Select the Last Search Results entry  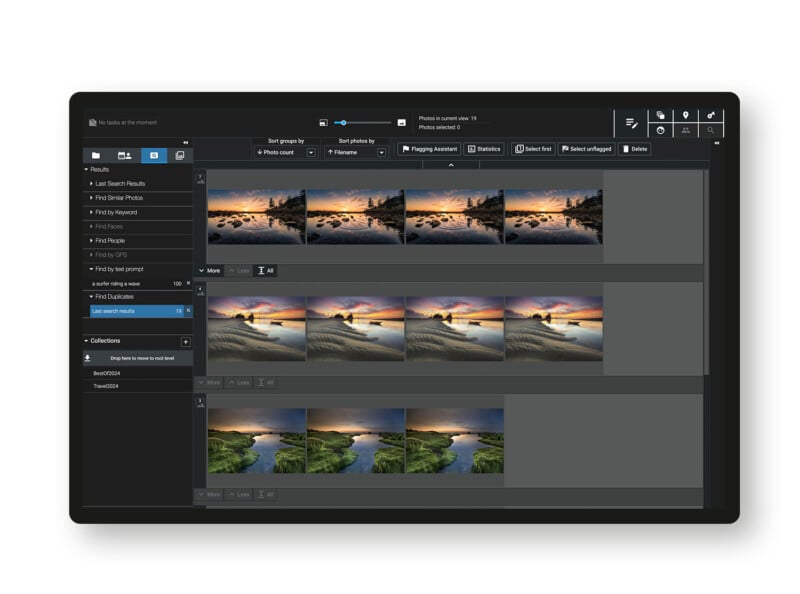(x=120, y=183)
